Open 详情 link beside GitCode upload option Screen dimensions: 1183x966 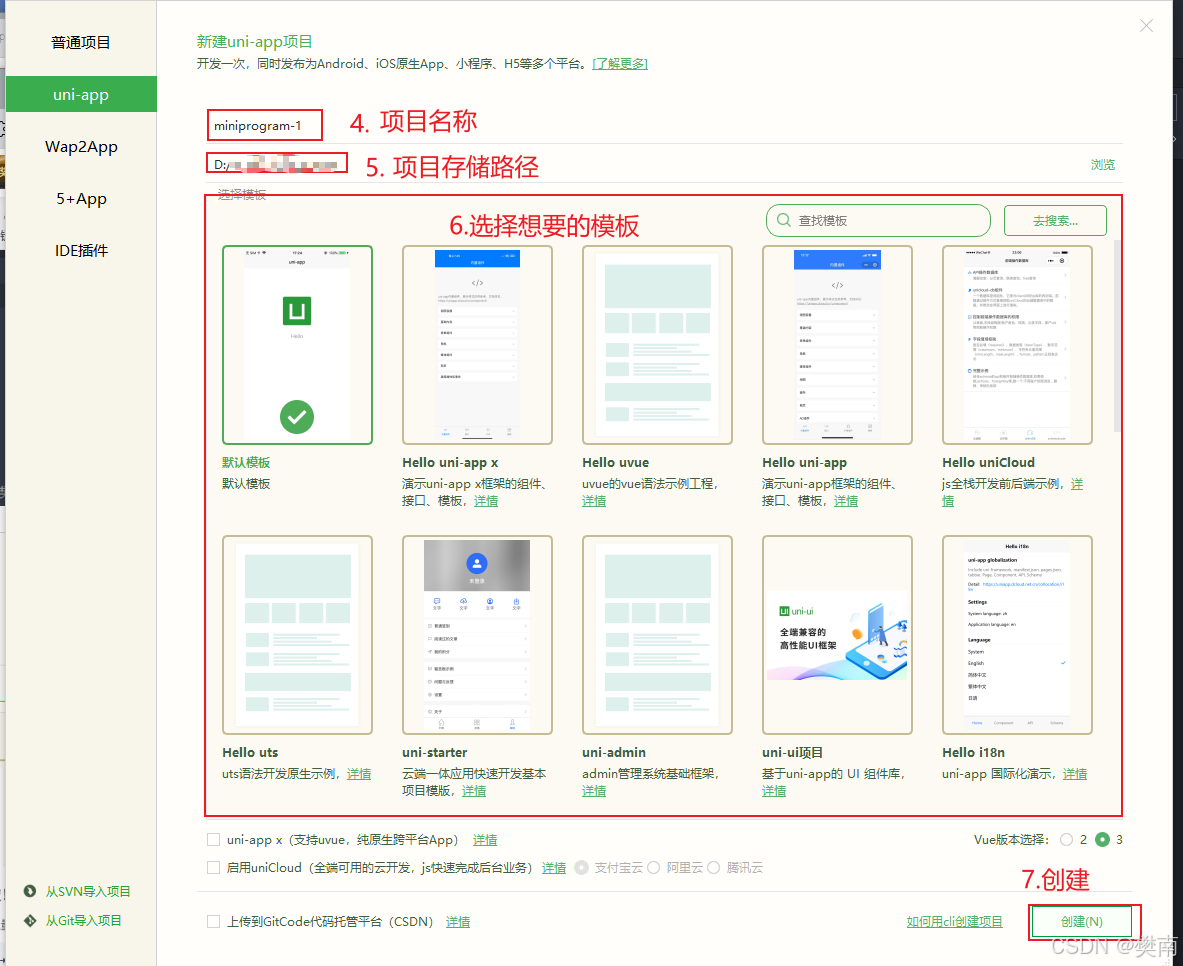coord(458,921)
